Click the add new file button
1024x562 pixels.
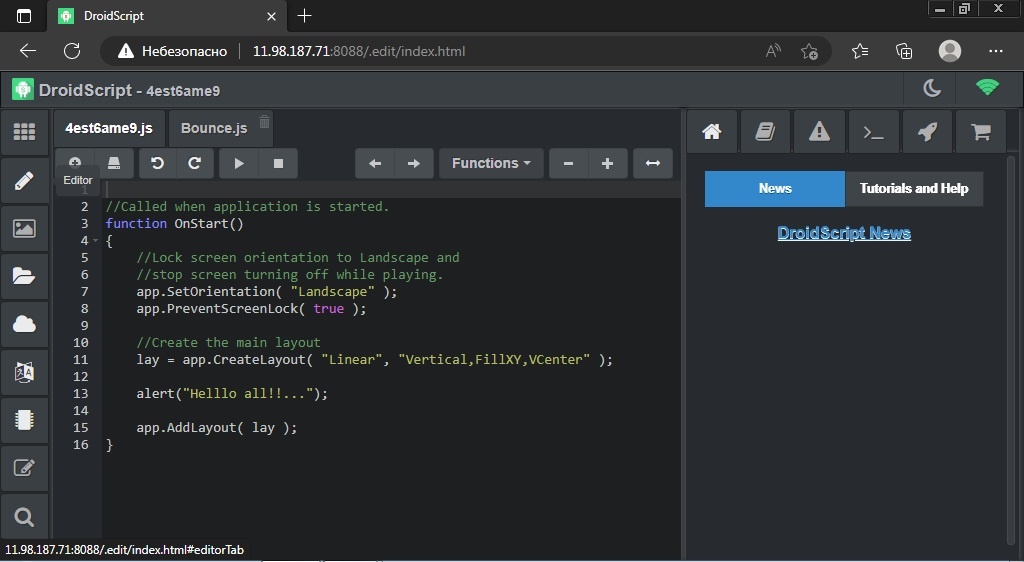75,163
